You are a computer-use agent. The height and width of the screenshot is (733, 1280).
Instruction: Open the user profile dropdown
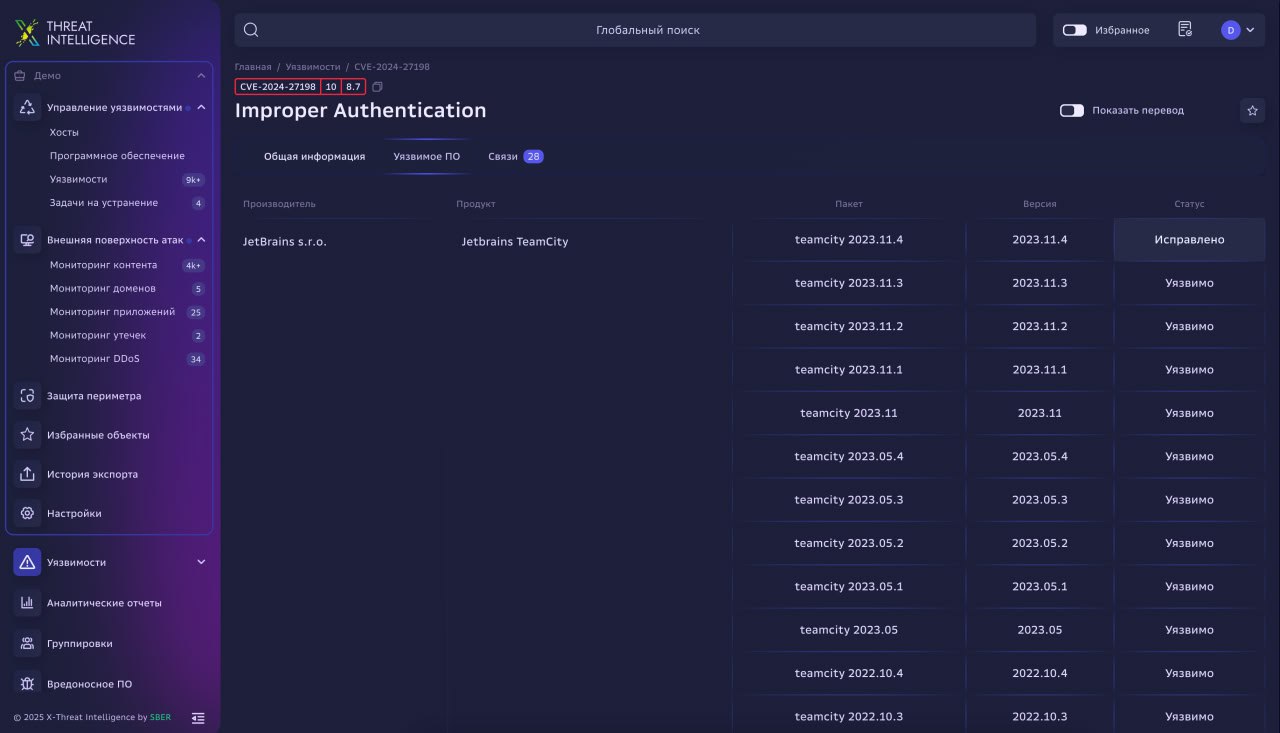pos(1238,30)
